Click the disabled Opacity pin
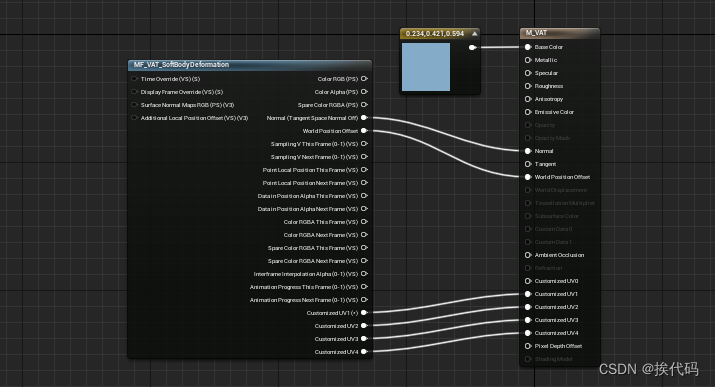Image resolution: width=715 pixels, height=387 pixels. (528, 125)
